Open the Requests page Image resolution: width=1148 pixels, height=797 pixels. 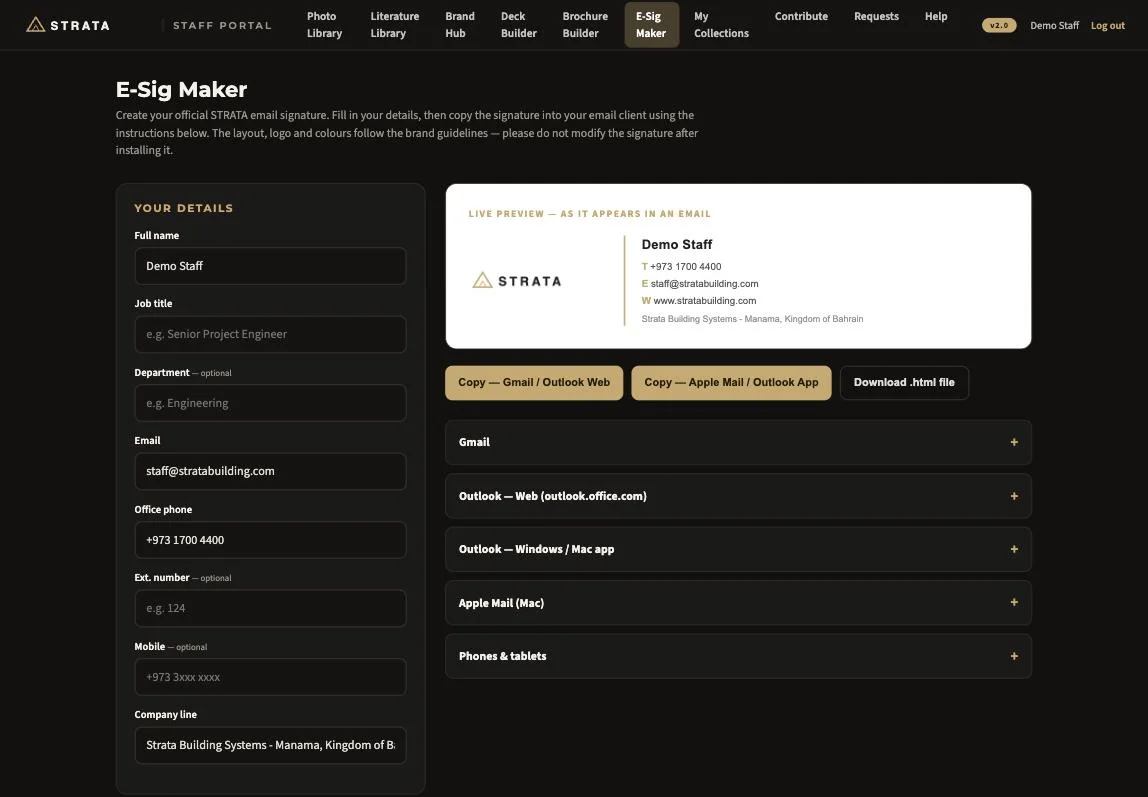coord(876,16)
